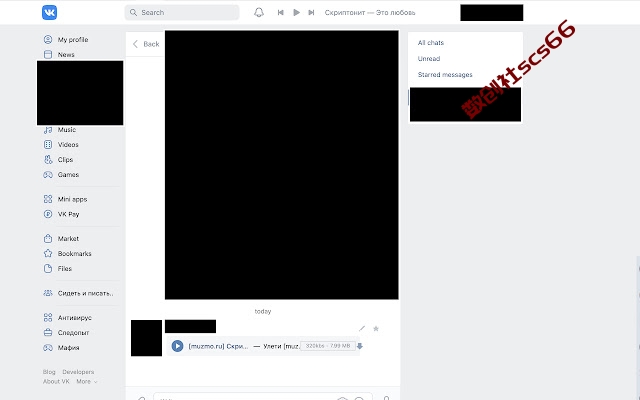
Task: Open Мафия game link
Action: [68, 348]
